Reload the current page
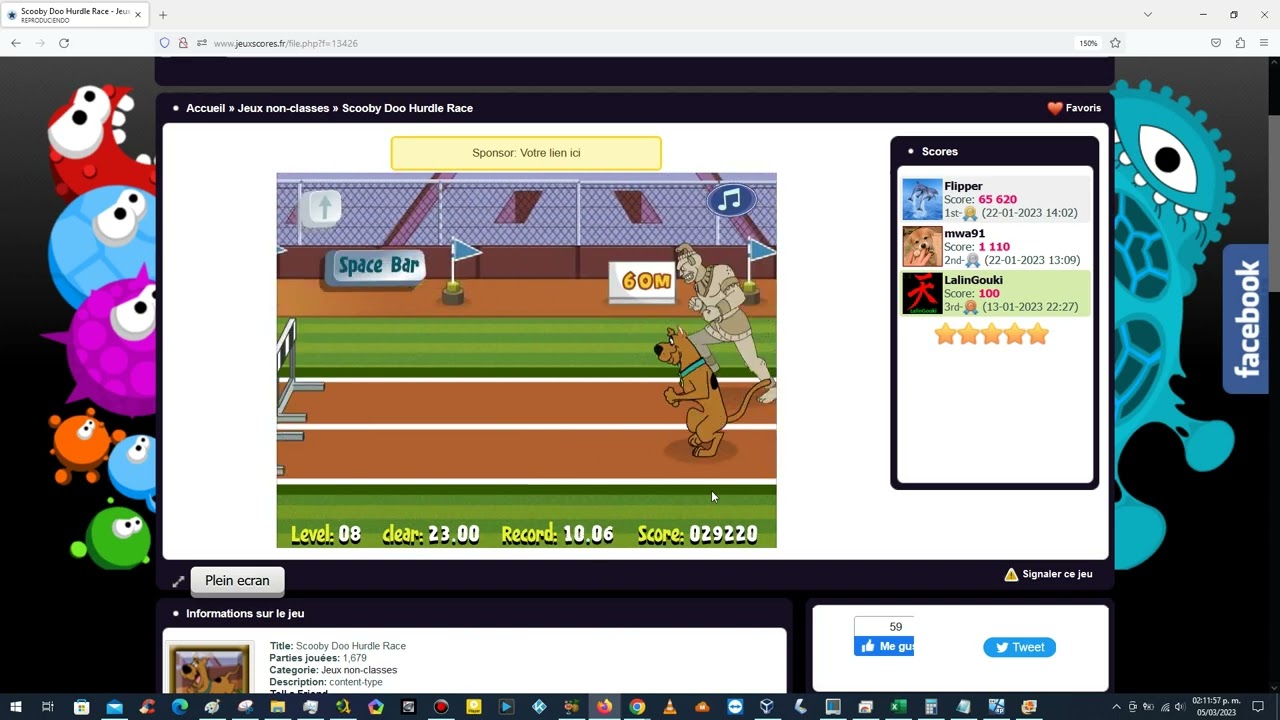 coord(64,43)
